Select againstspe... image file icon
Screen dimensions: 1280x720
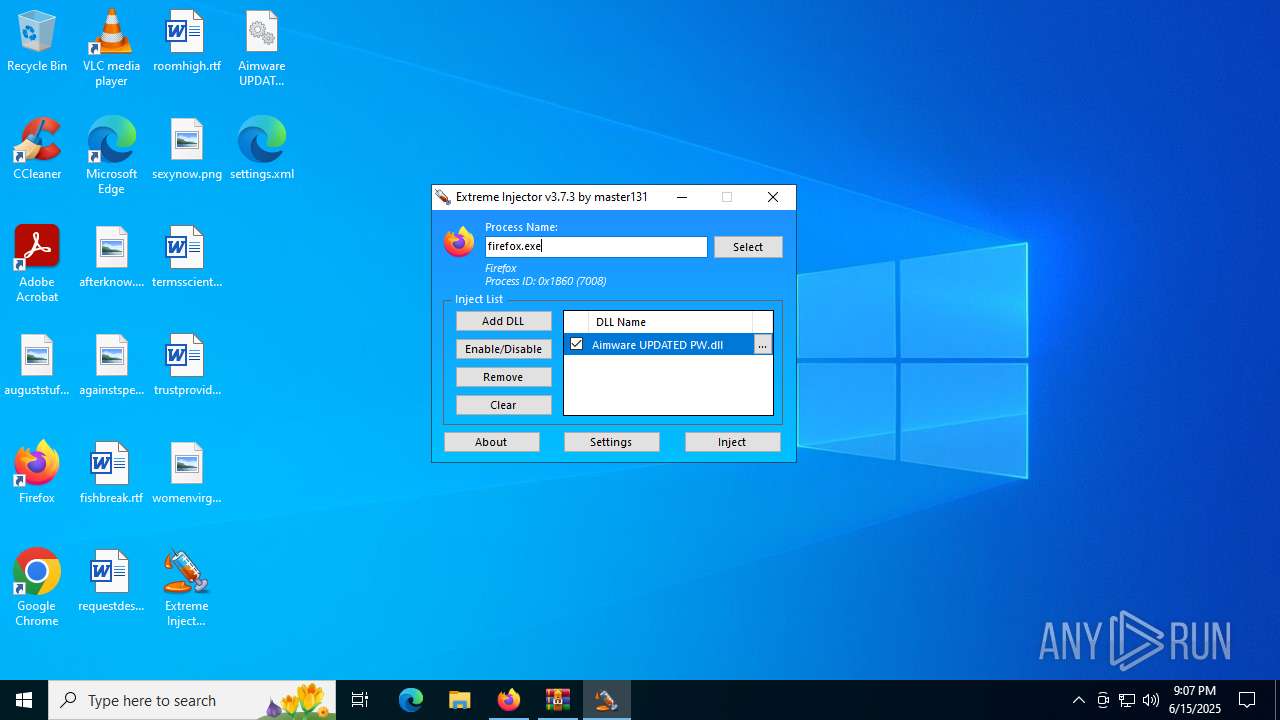[x=111, y=365]
